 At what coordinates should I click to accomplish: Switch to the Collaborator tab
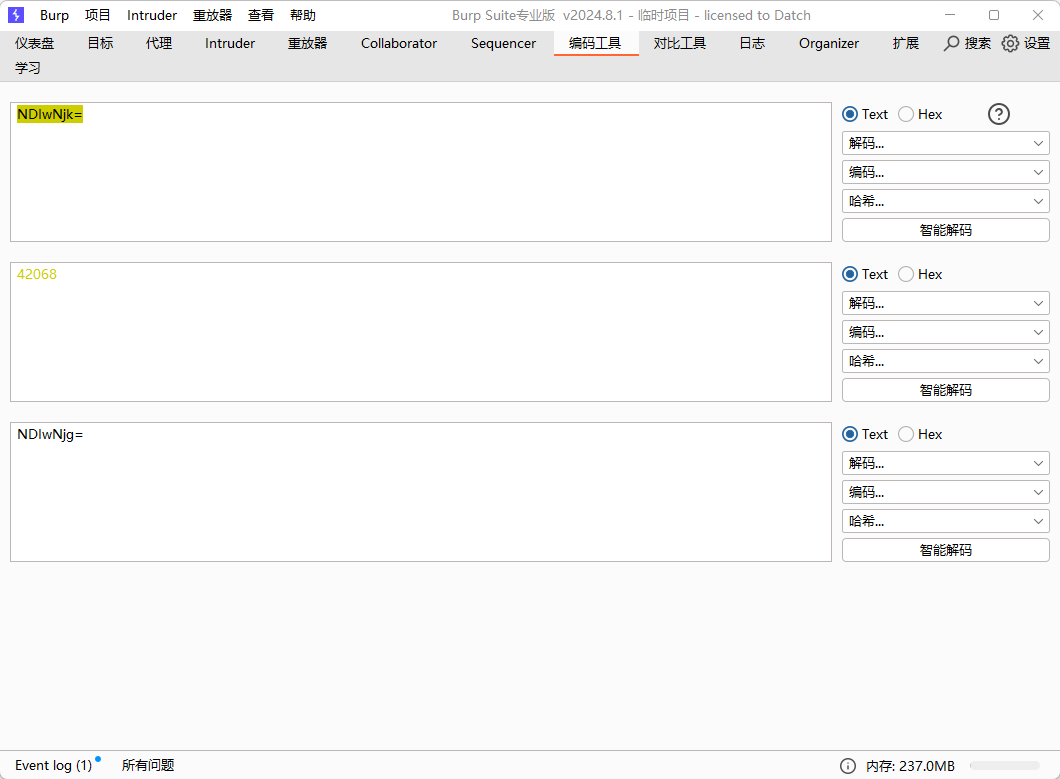click(x=399, y=43)
